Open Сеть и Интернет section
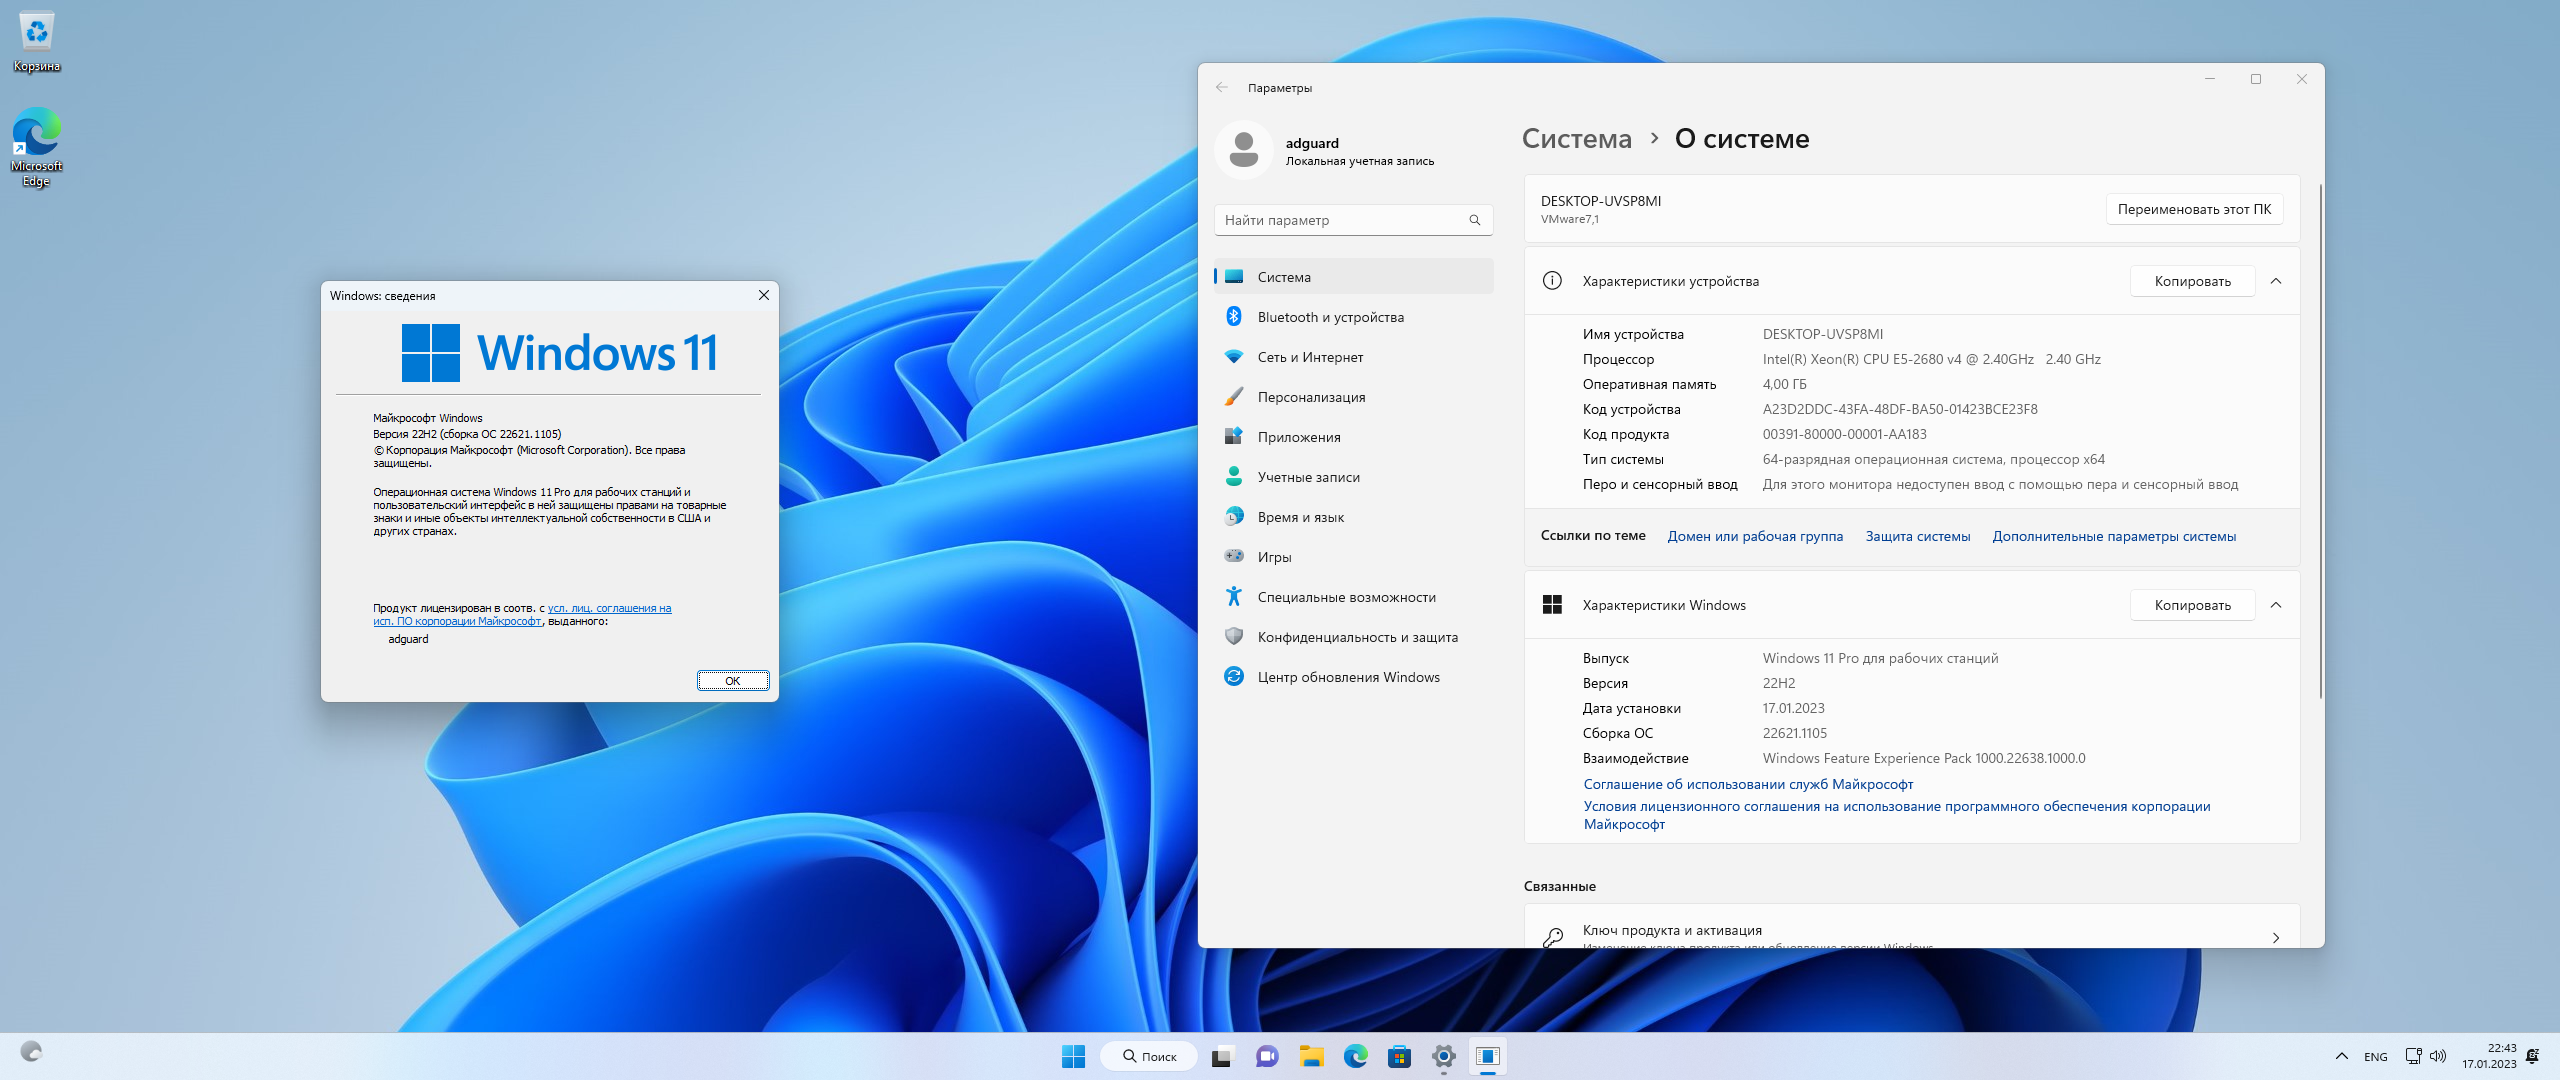 pyautogui.click(x=1310, y=357)
